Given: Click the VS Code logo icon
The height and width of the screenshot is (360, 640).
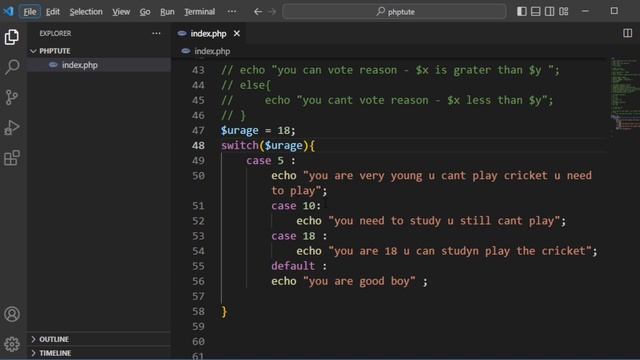Looking at the screenshot, I should click(8, 11).
